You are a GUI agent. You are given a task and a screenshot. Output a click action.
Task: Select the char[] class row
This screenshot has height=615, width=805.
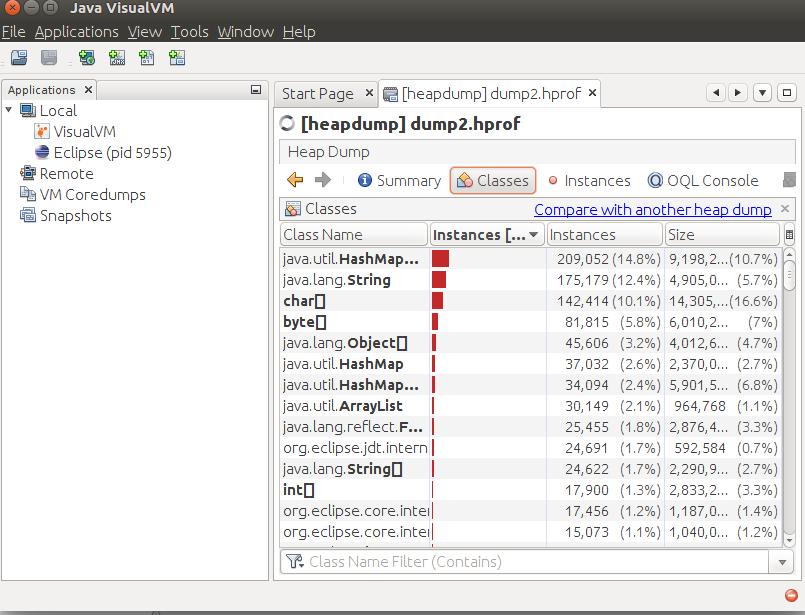[x=530, y=301]
